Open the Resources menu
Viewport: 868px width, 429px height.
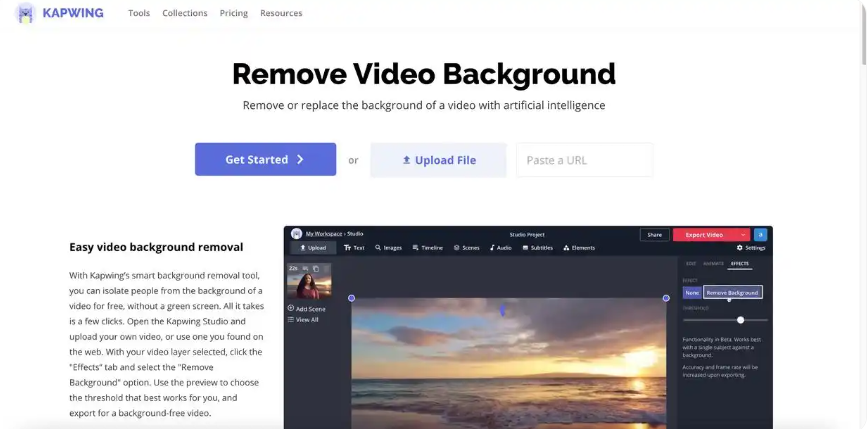[281, 13]
